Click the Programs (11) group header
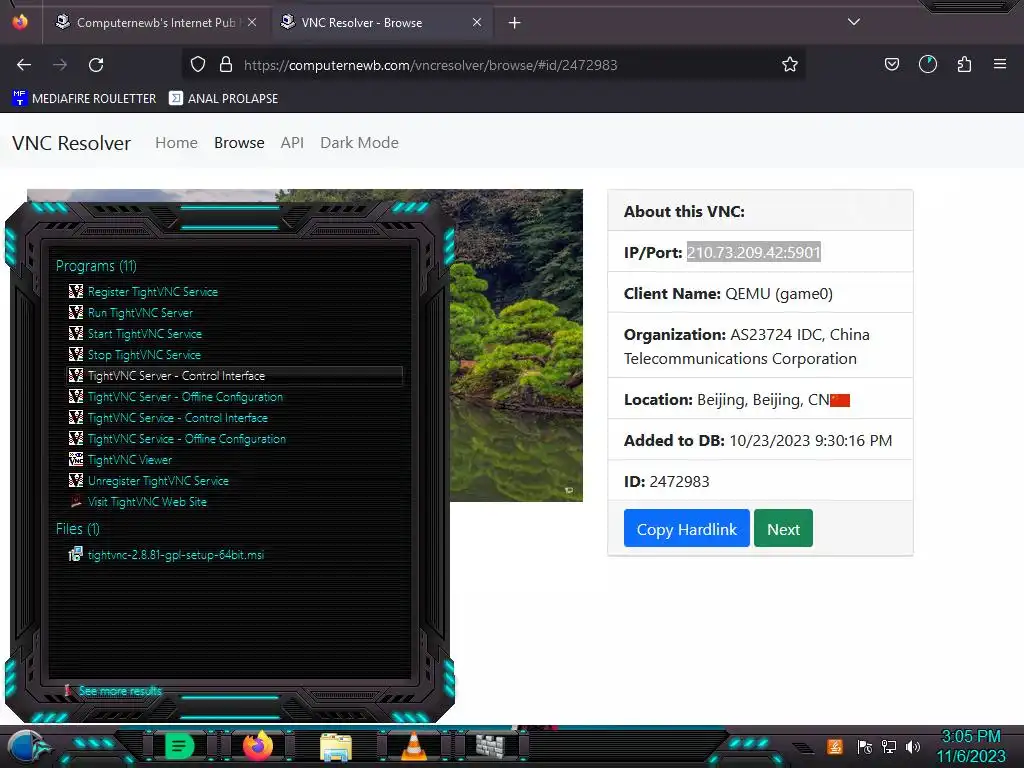 click(x=96, y=266)
